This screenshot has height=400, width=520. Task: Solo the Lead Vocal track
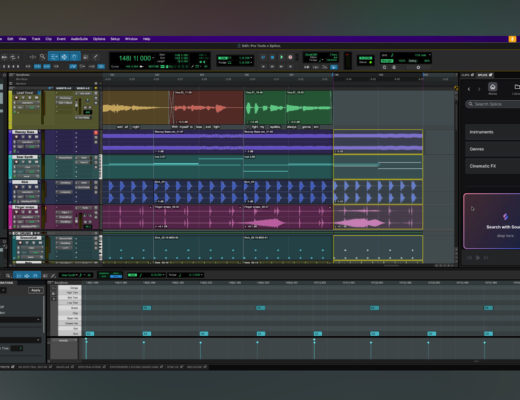coord(29,98)
